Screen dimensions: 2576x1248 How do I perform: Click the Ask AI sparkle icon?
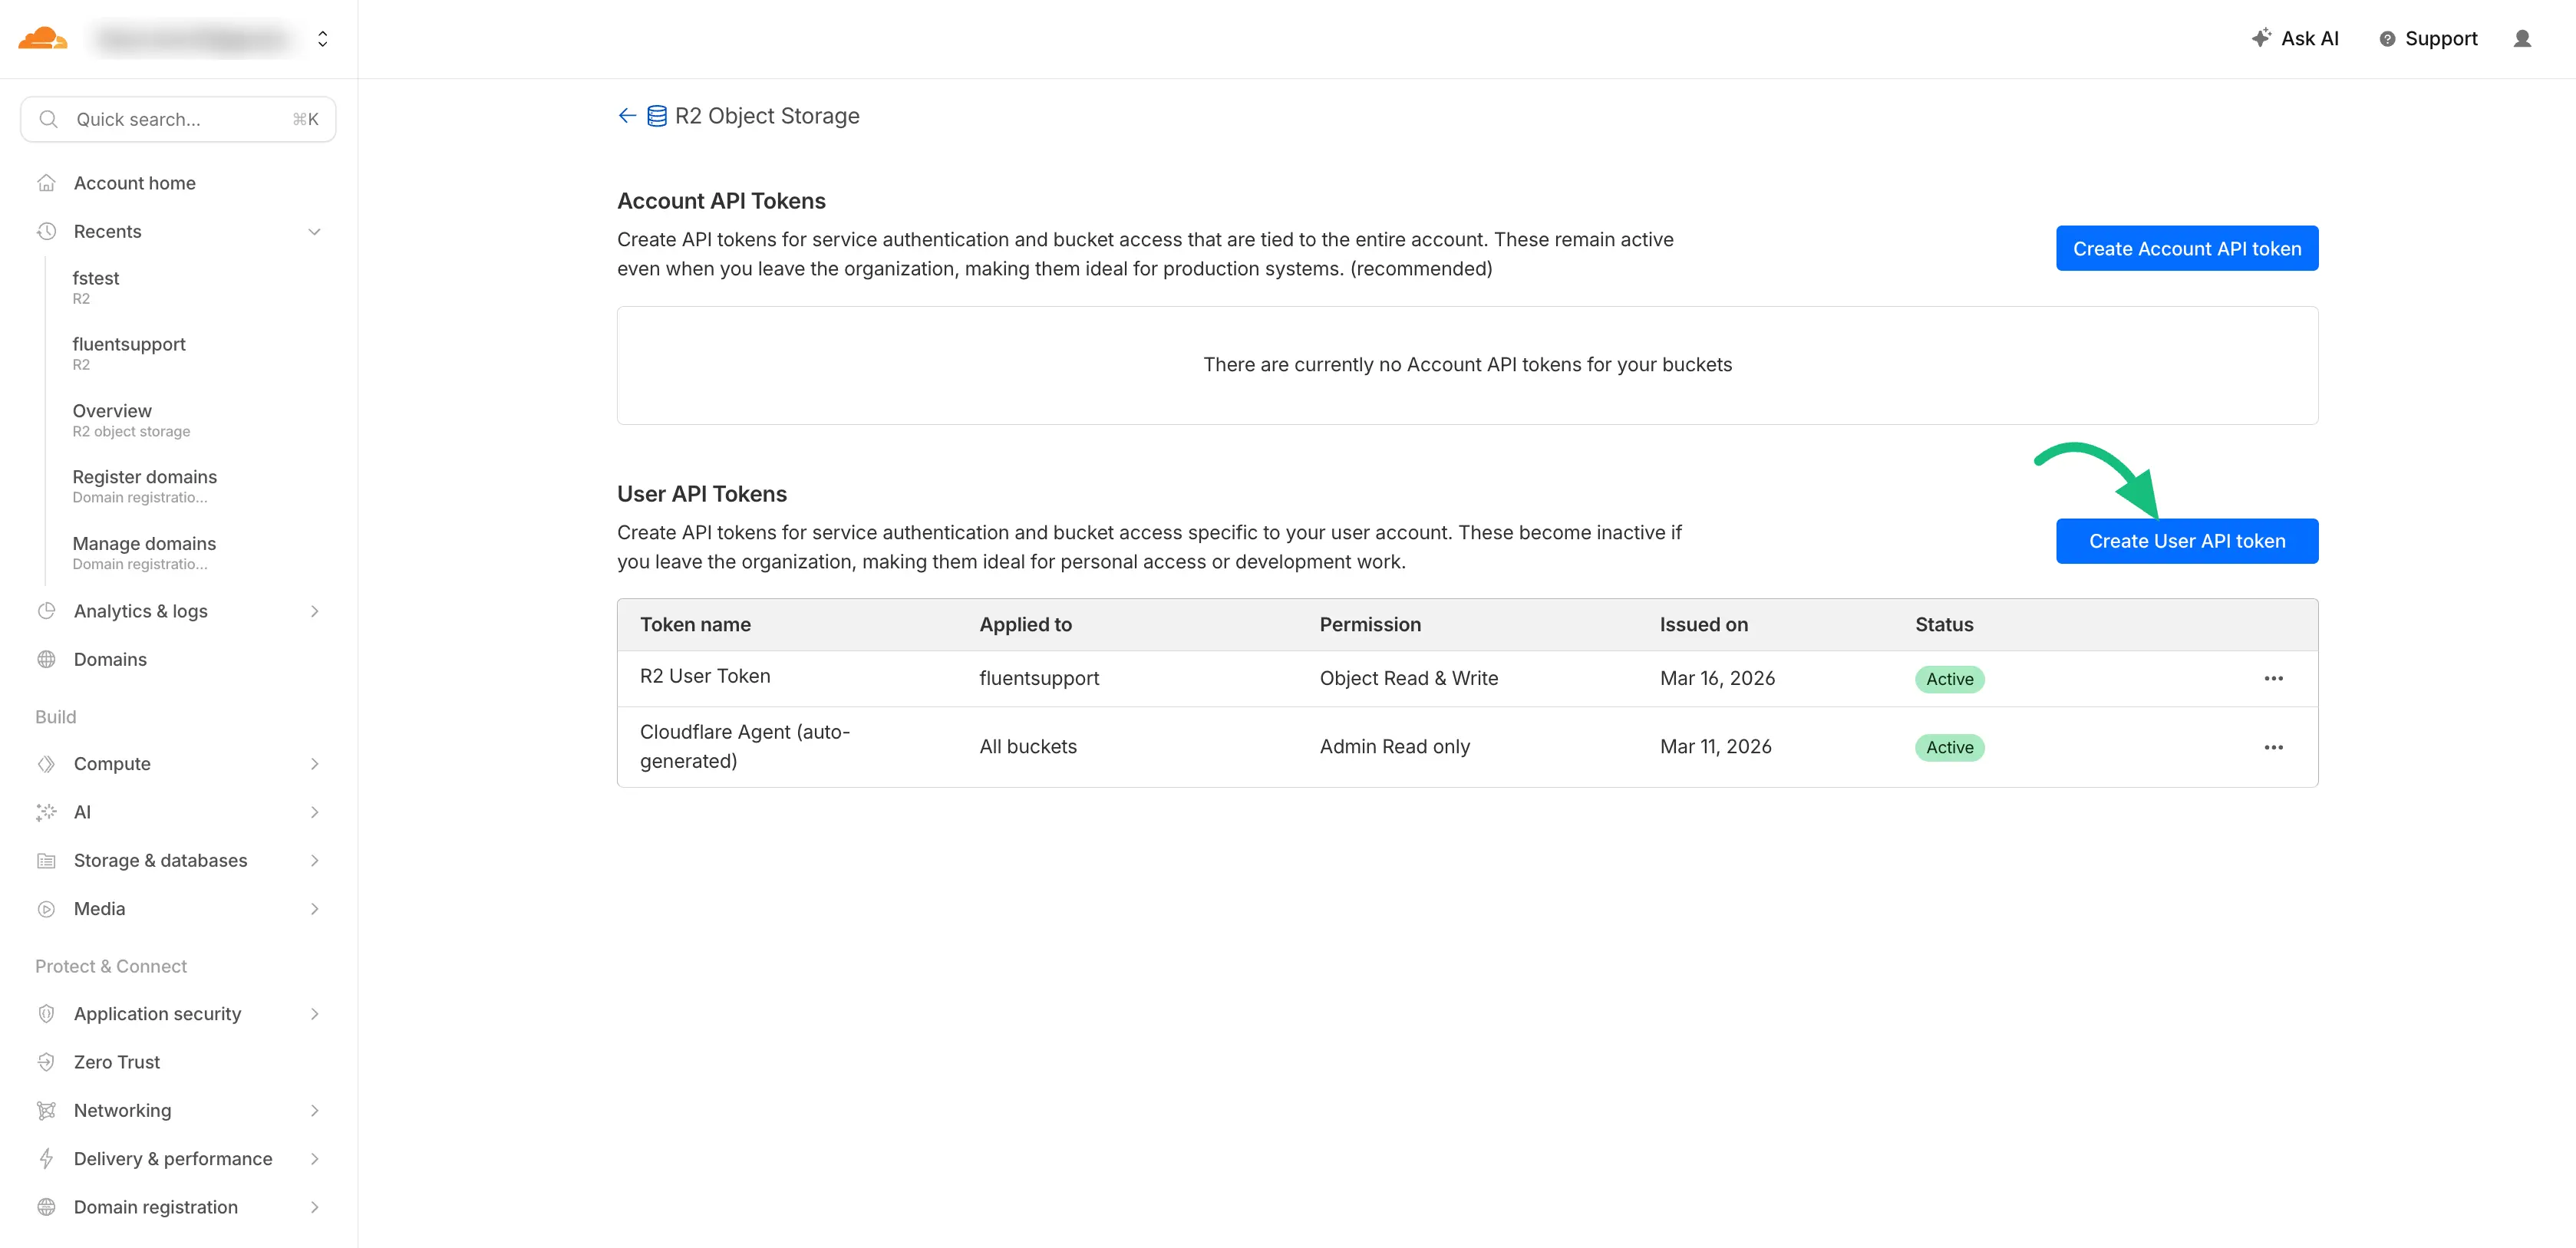[2260, 38]
